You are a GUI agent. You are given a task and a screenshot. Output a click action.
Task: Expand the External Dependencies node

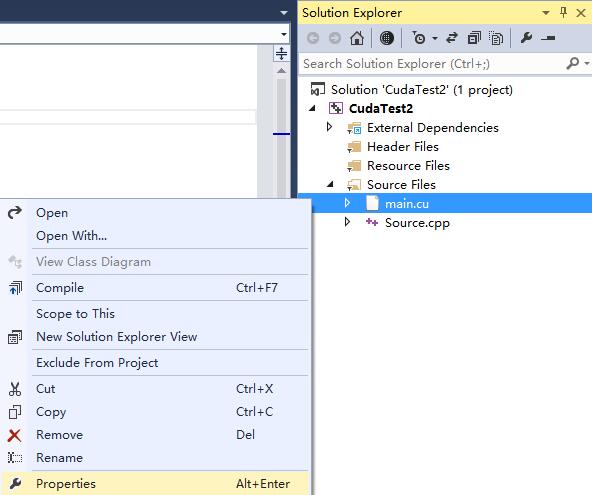(x=329, y=127)
